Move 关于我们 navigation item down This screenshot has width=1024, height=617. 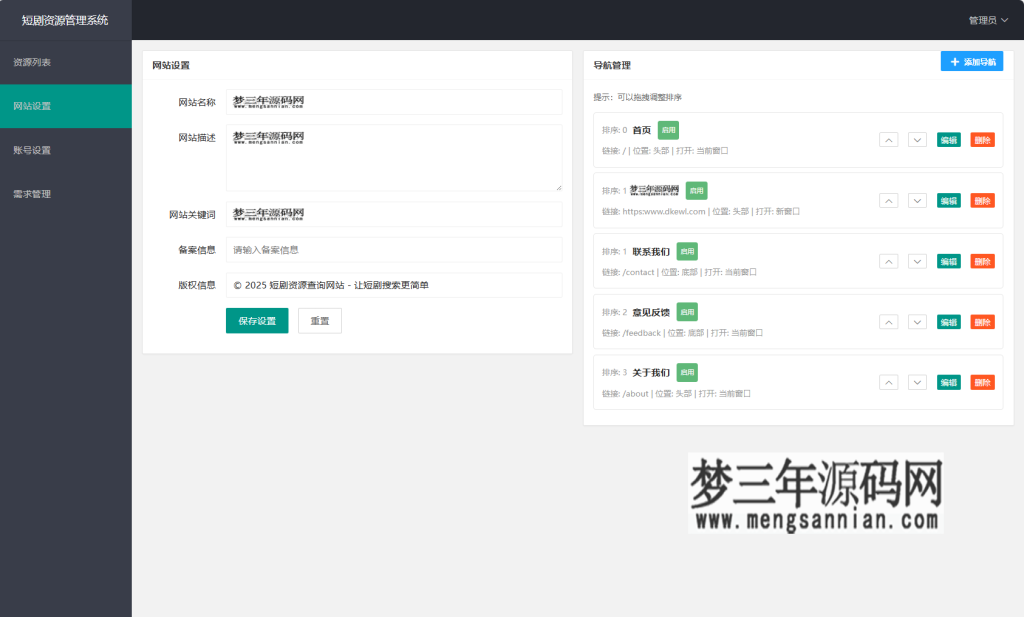tap(917, 382)
